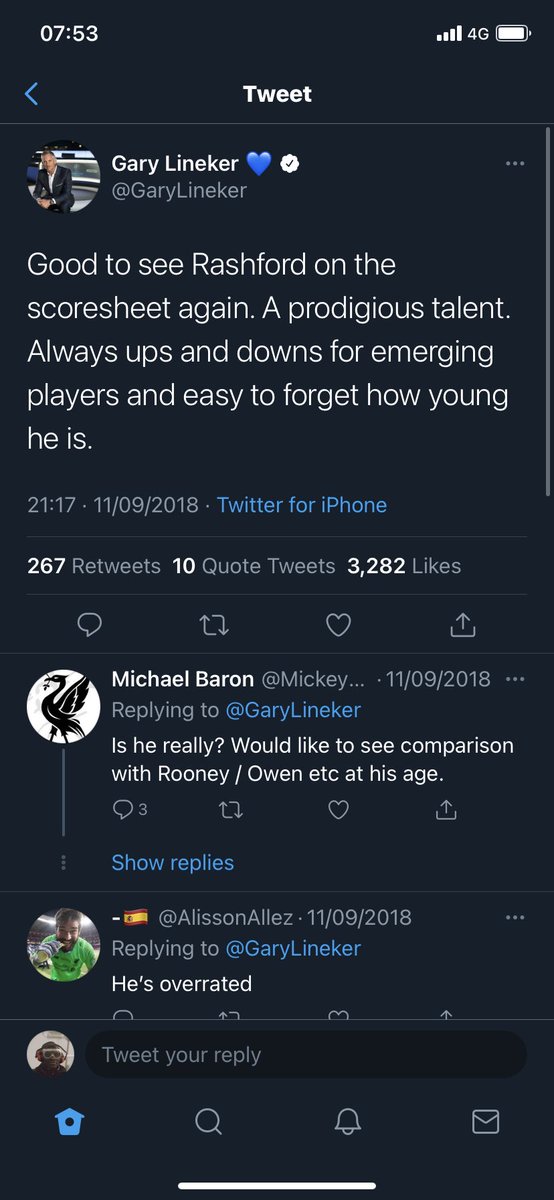Like Michael Baron's reply

339,809
